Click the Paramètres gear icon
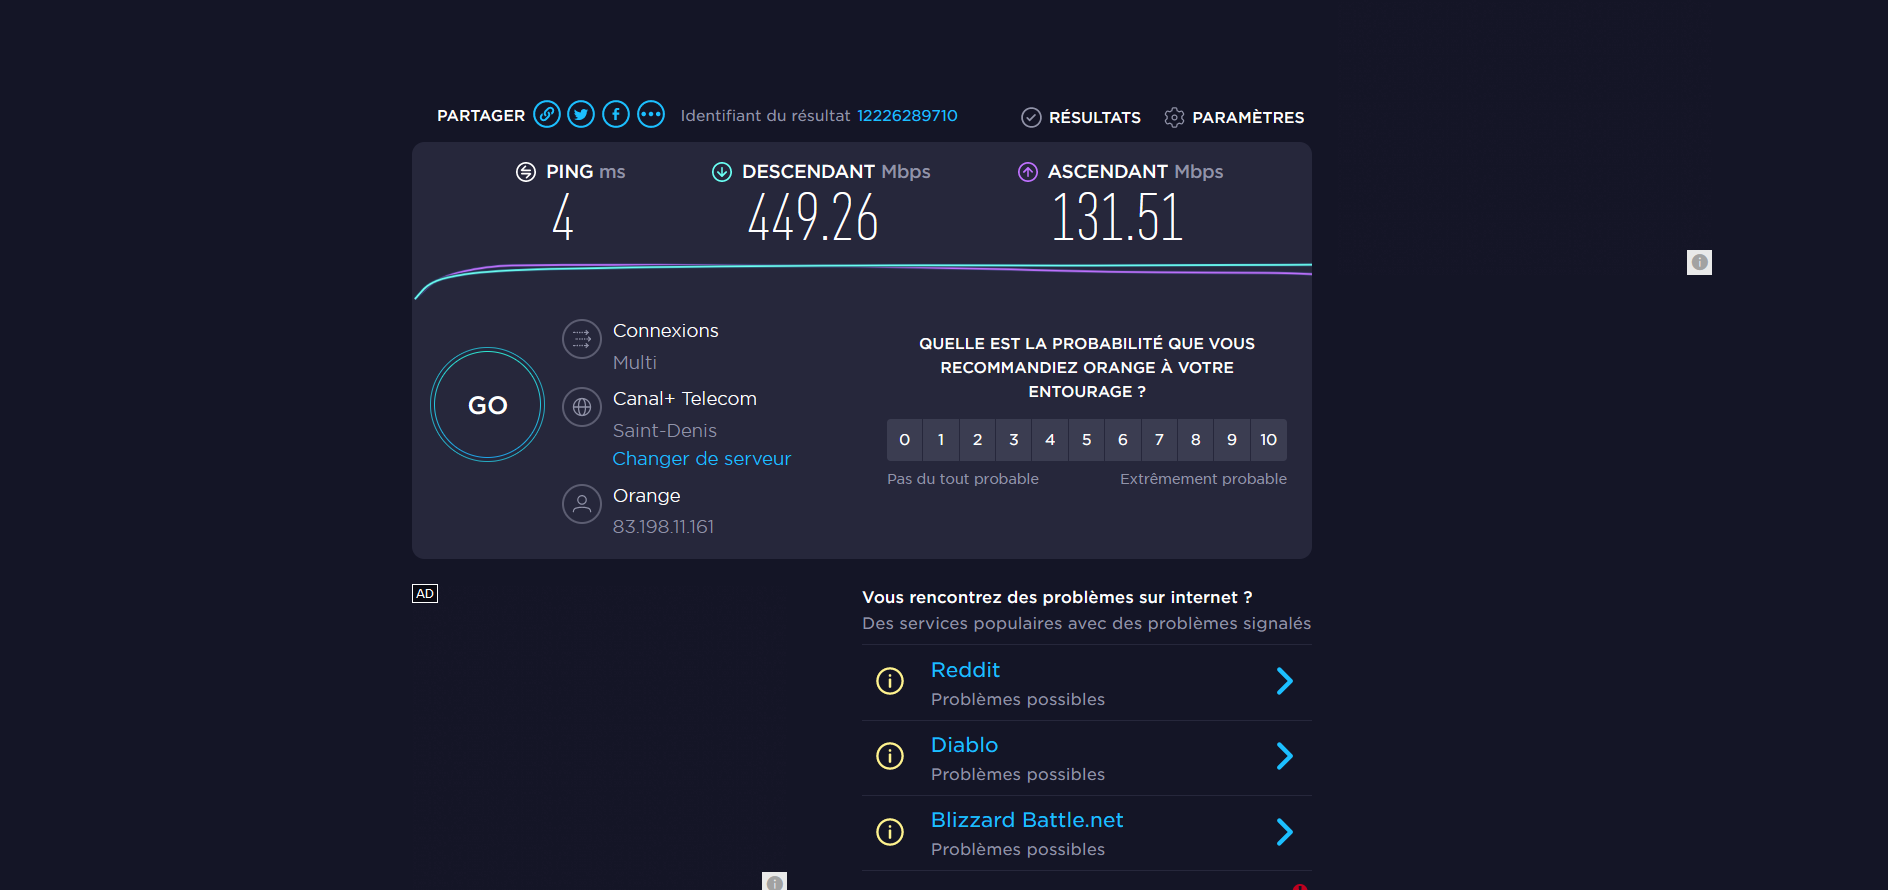Viewport: 1888px width, 890px height. point(1174,118)
